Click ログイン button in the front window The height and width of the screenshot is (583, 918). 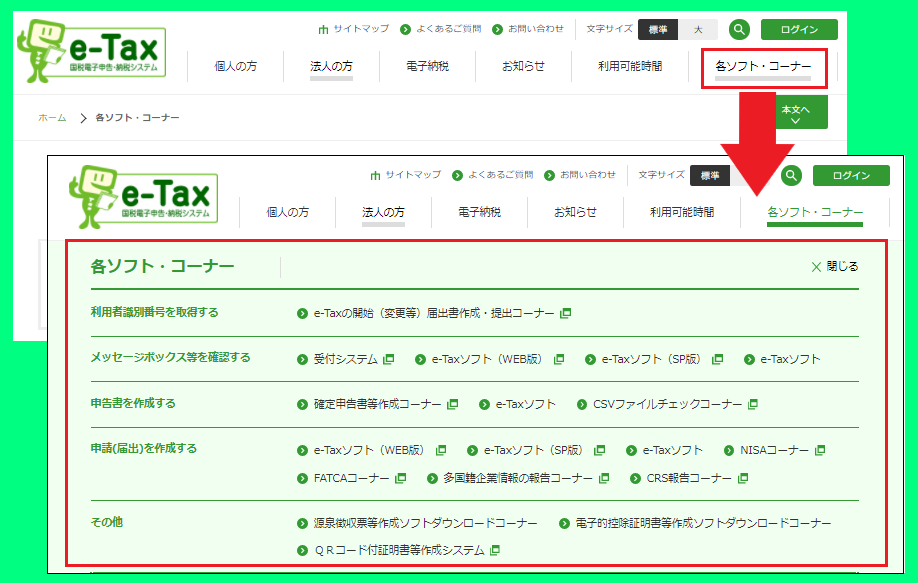851,175
